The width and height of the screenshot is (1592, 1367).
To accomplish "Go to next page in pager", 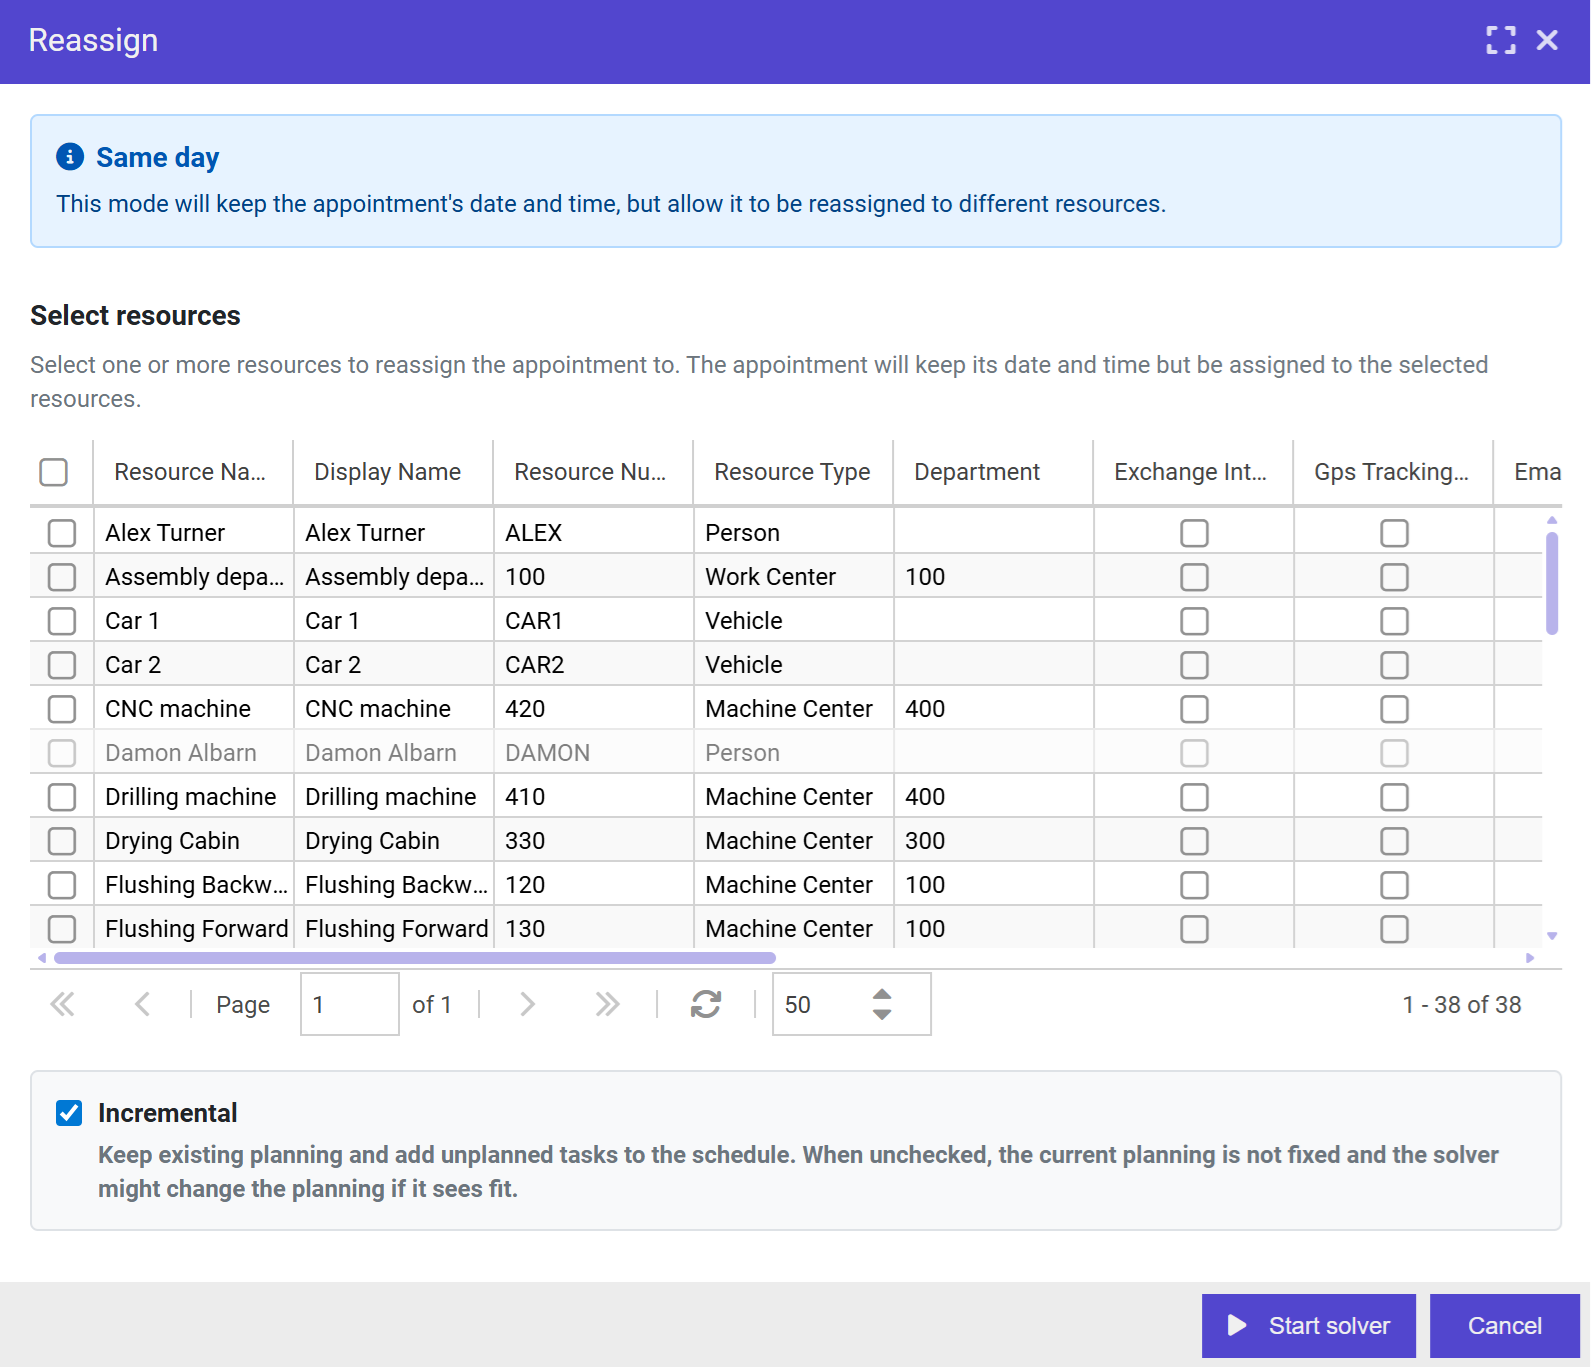I will pos(527,1004).
